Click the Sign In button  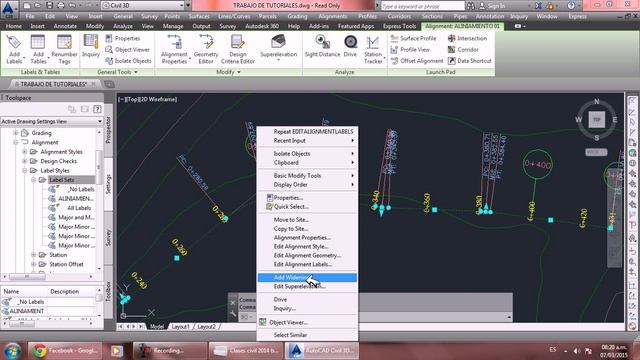pos(492,6)
